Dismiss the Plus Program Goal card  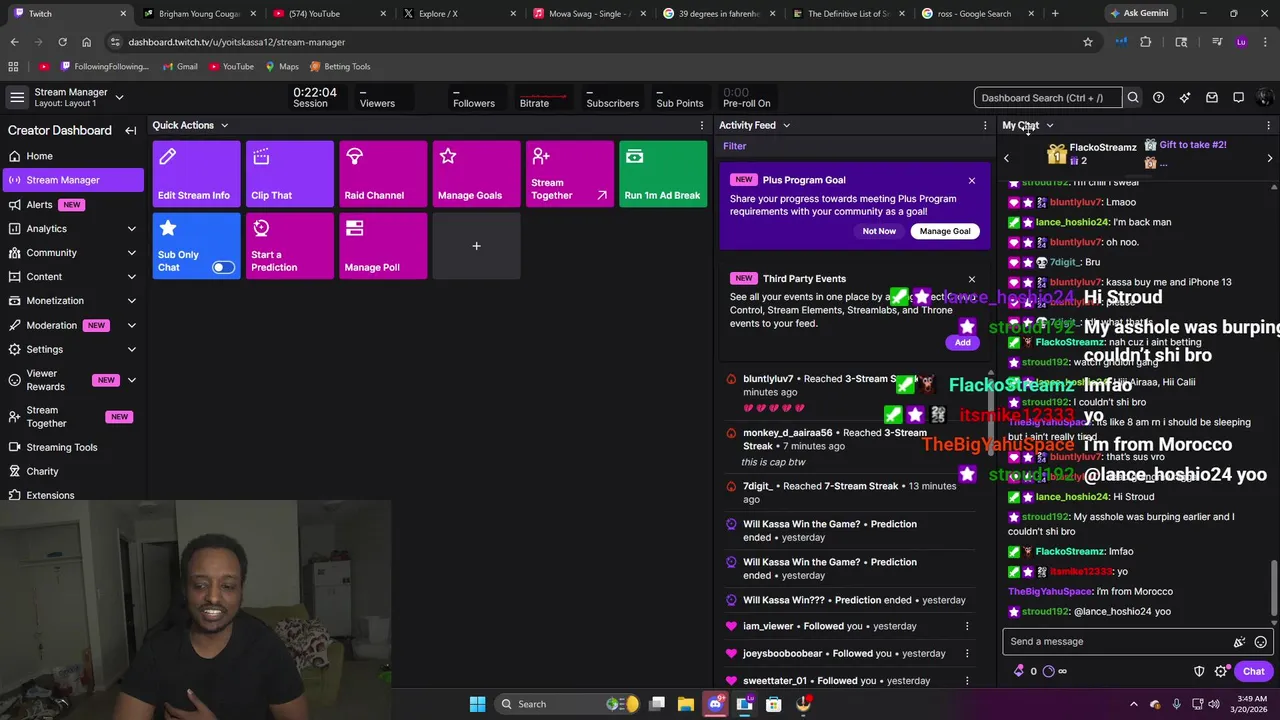pos(971,181)
